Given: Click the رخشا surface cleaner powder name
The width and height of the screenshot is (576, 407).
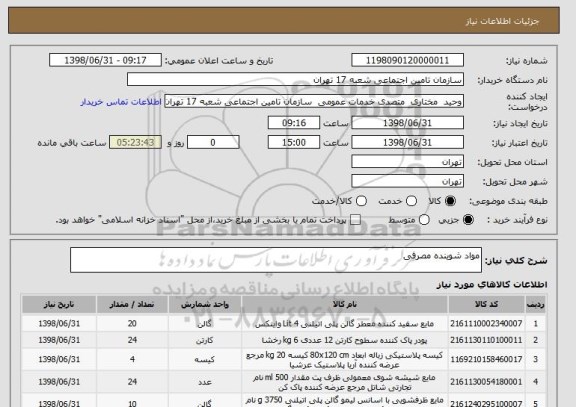Looking at the screenshot, I should 344,340.
